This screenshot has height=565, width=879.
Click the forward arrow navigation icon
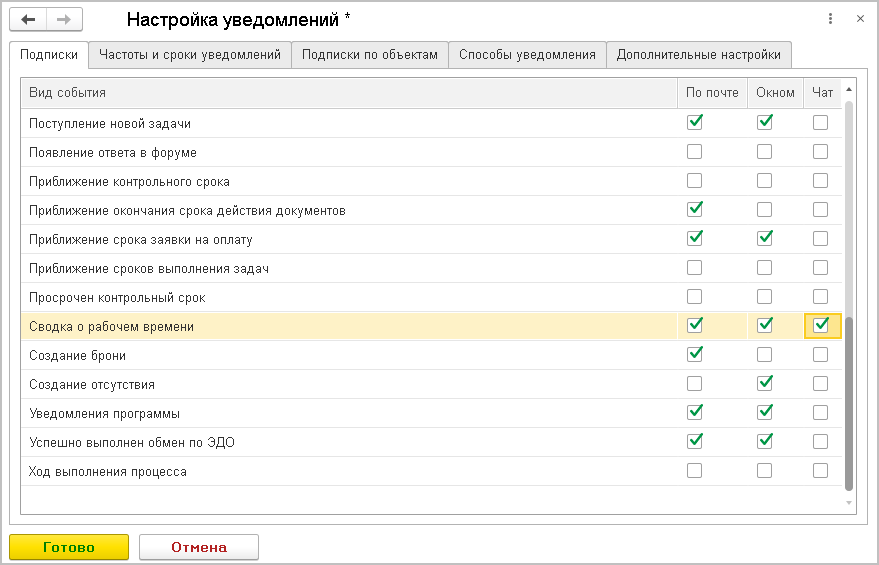tap(64, 19)
